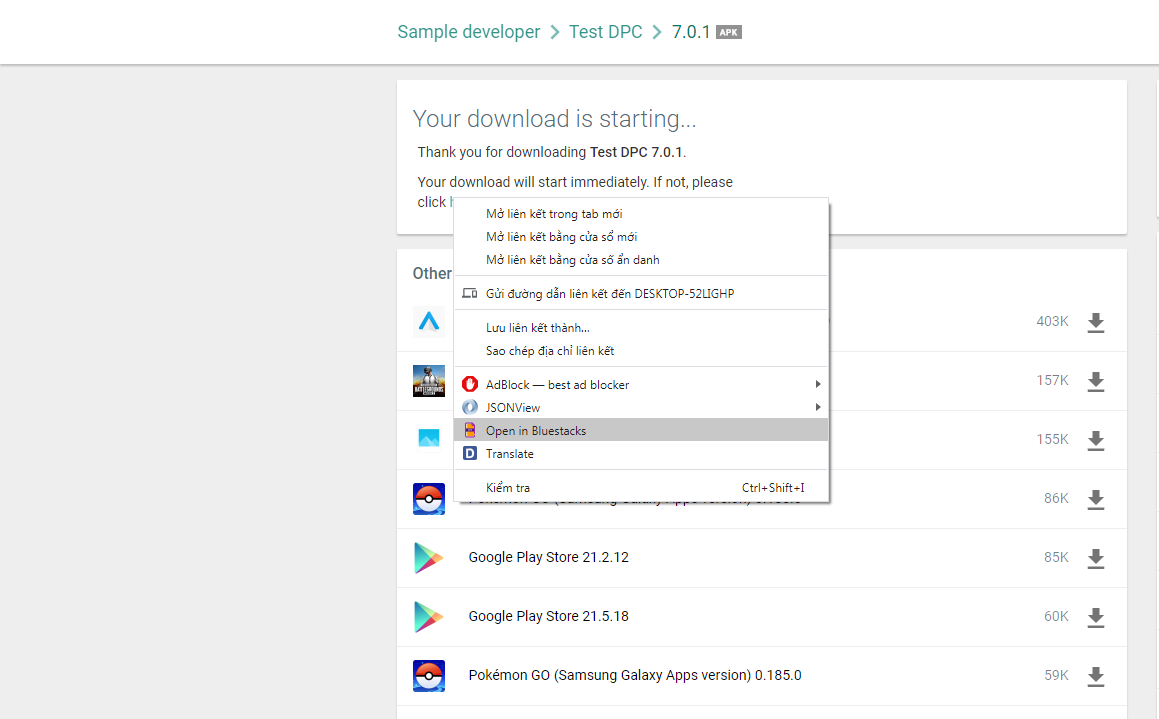The height and width of the screenshot is (719, 1159).
Task: Click the "Your download is starting..." heading
Action: point(554,118)
